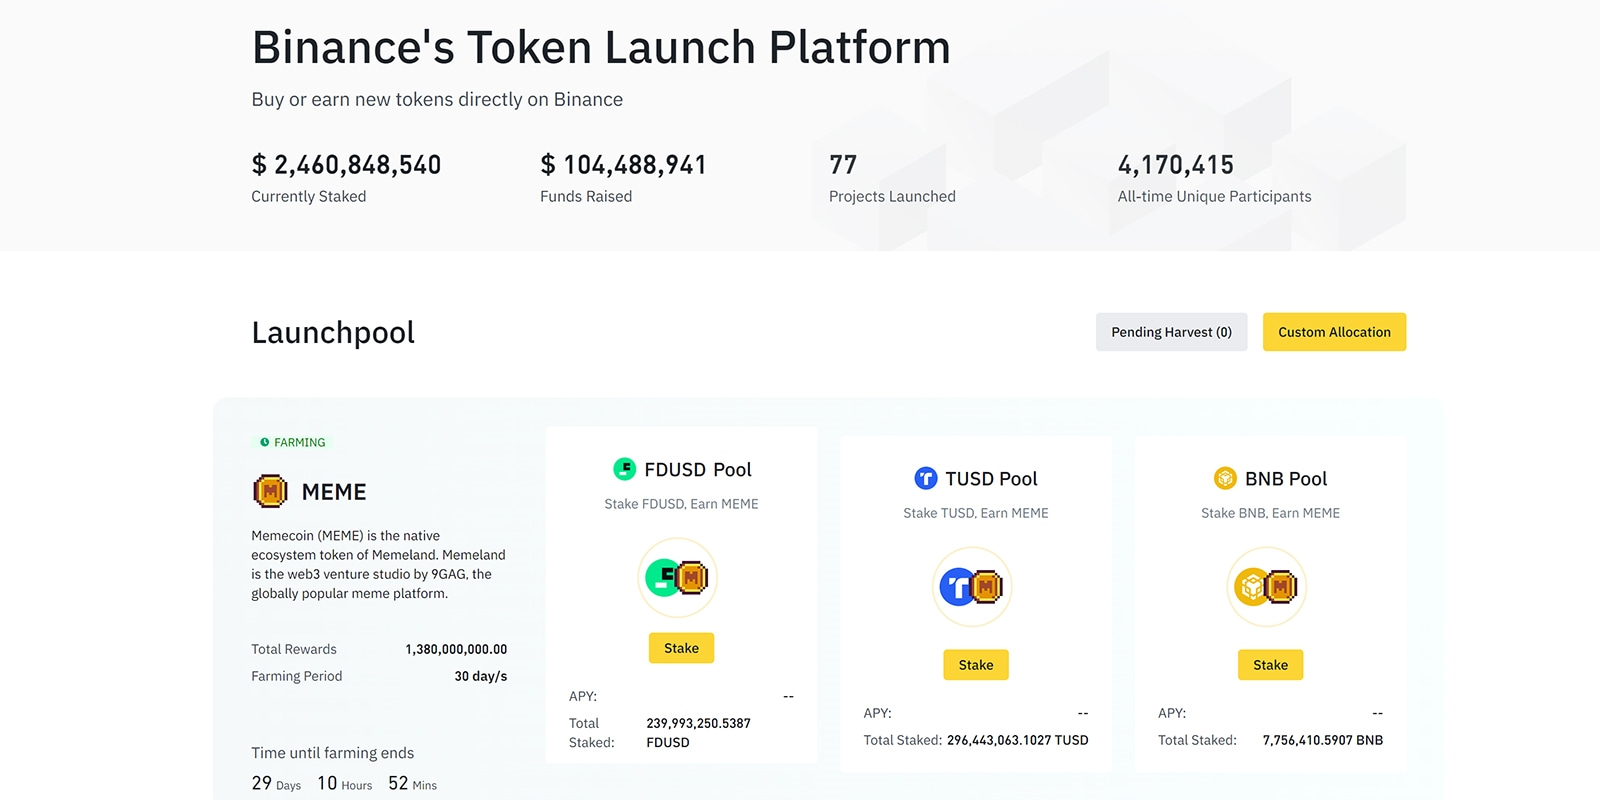Click the green FDUSD Pool header icon
The width and height of the screenshot is (1600, 800).
[x=624, y=469]
